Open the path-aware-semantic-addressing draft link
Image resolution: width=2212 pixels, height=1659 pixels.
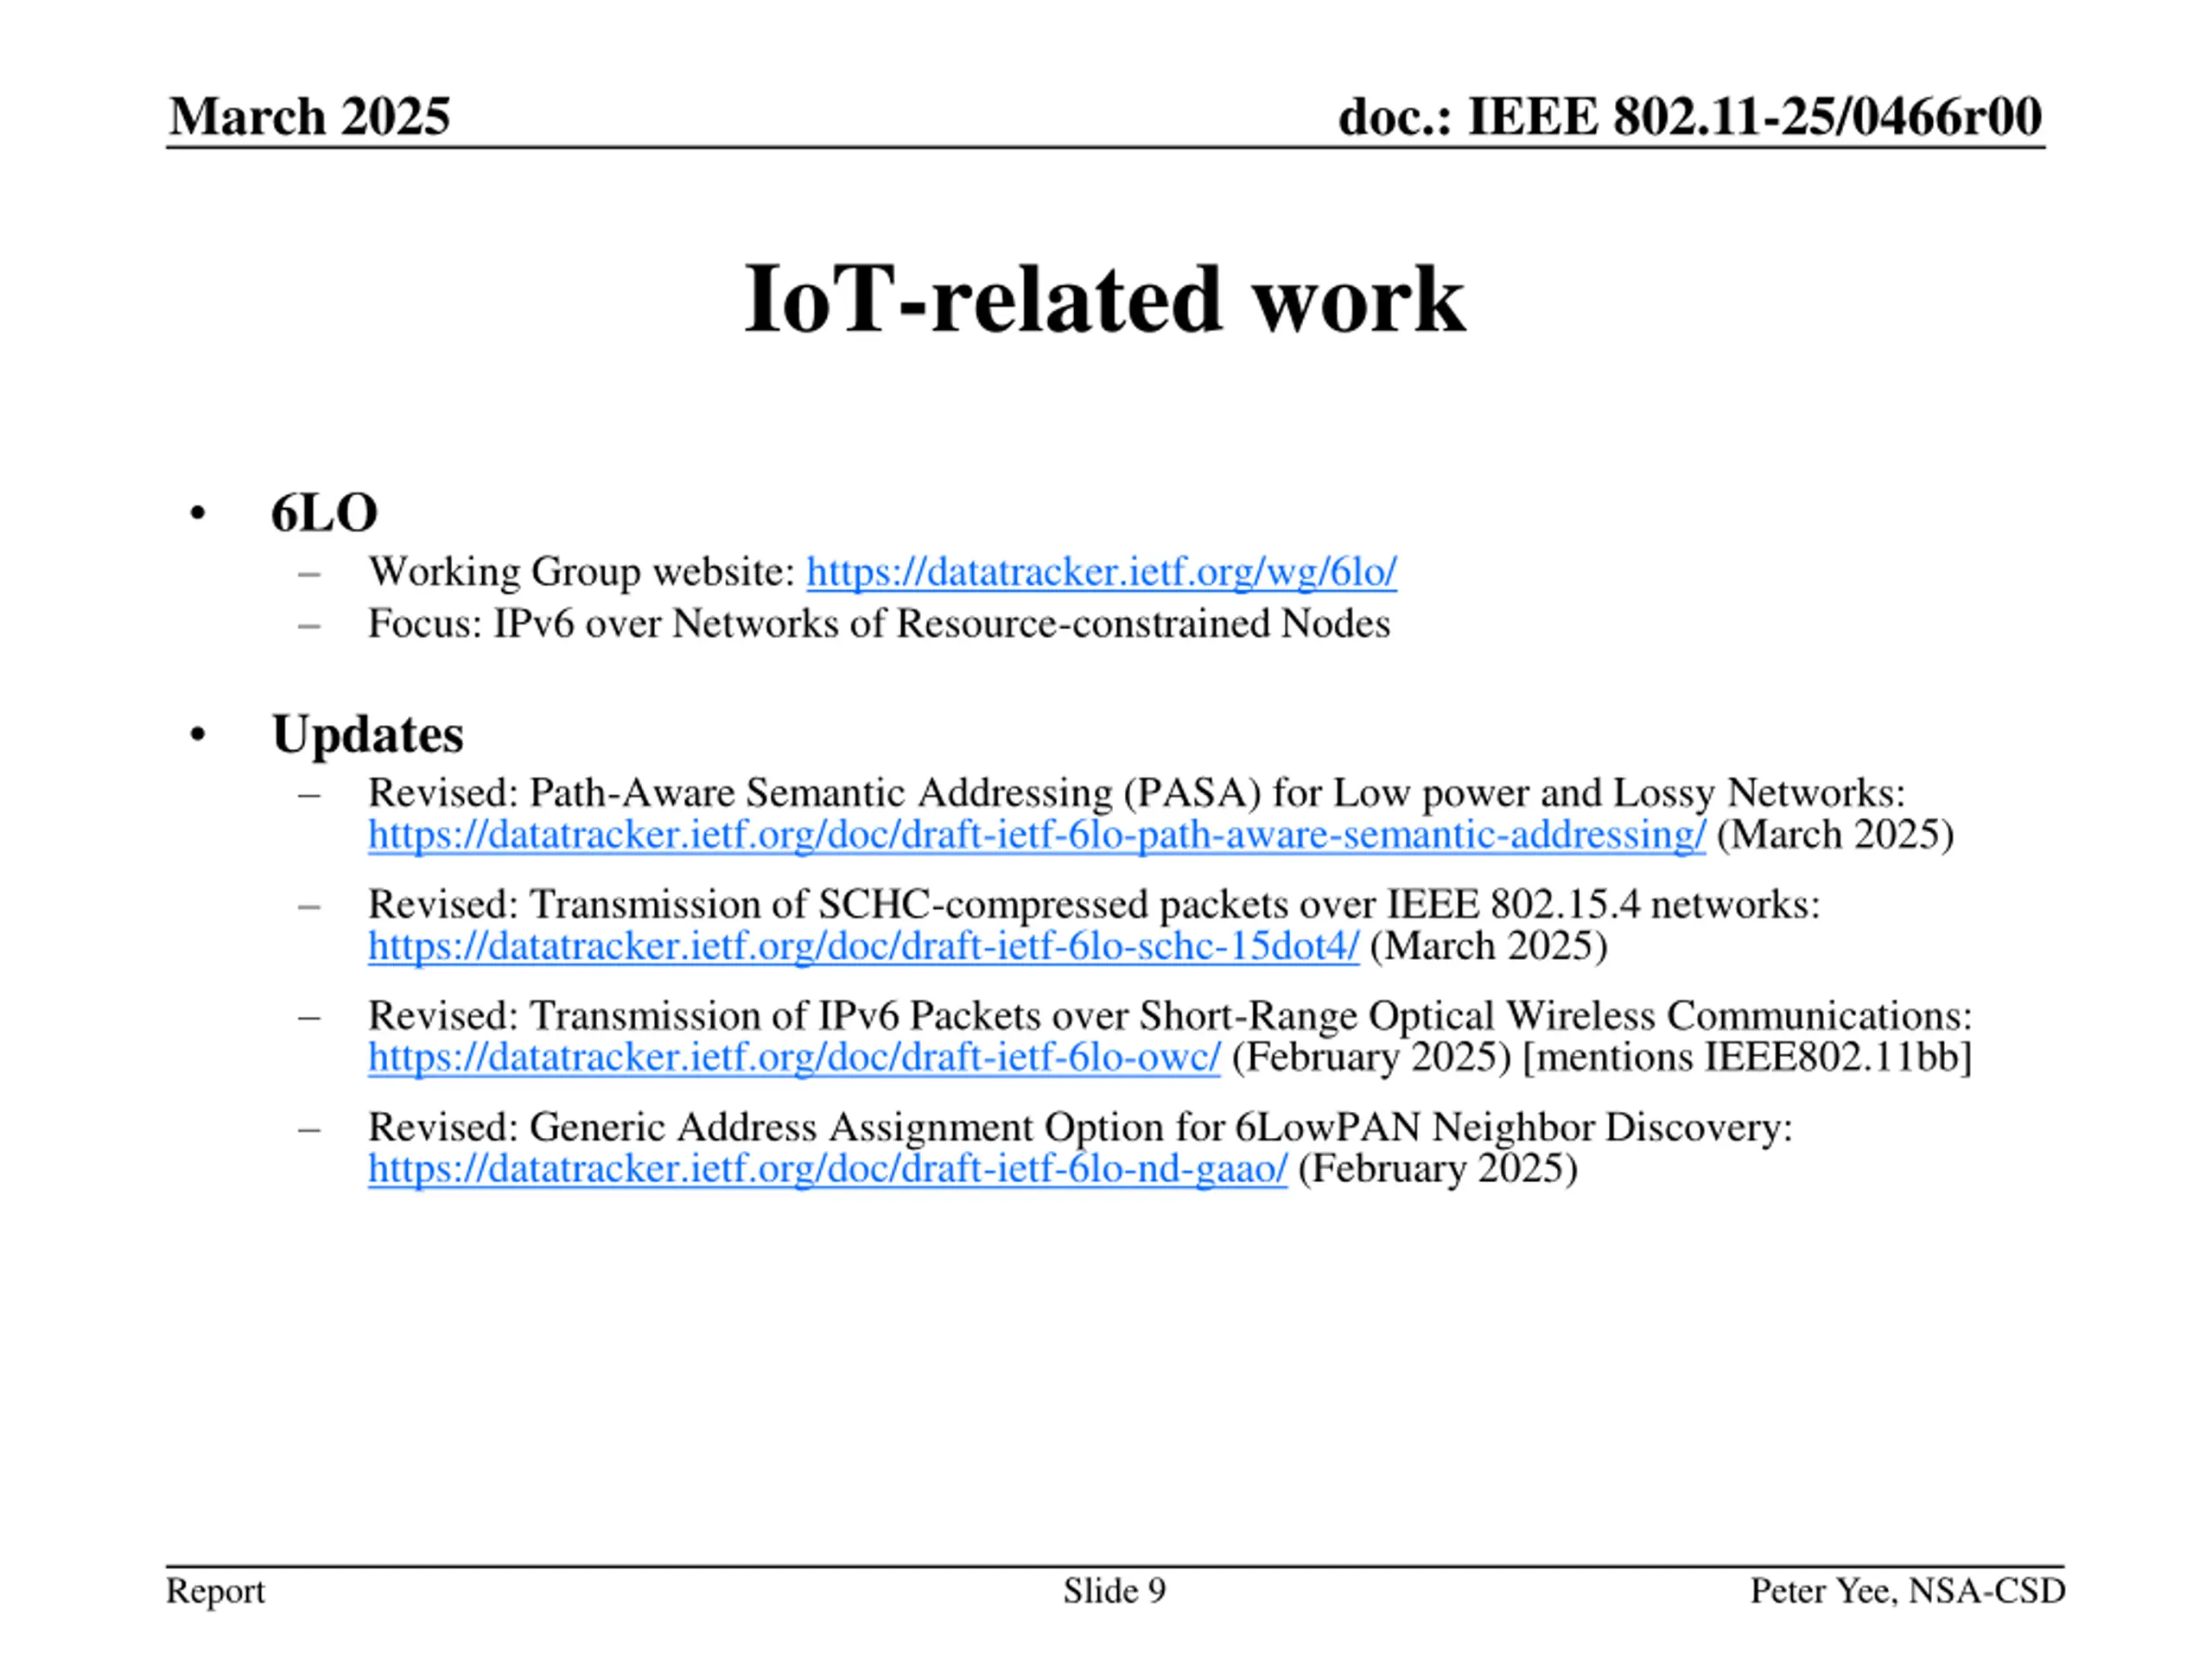[x=1036, y=834]
